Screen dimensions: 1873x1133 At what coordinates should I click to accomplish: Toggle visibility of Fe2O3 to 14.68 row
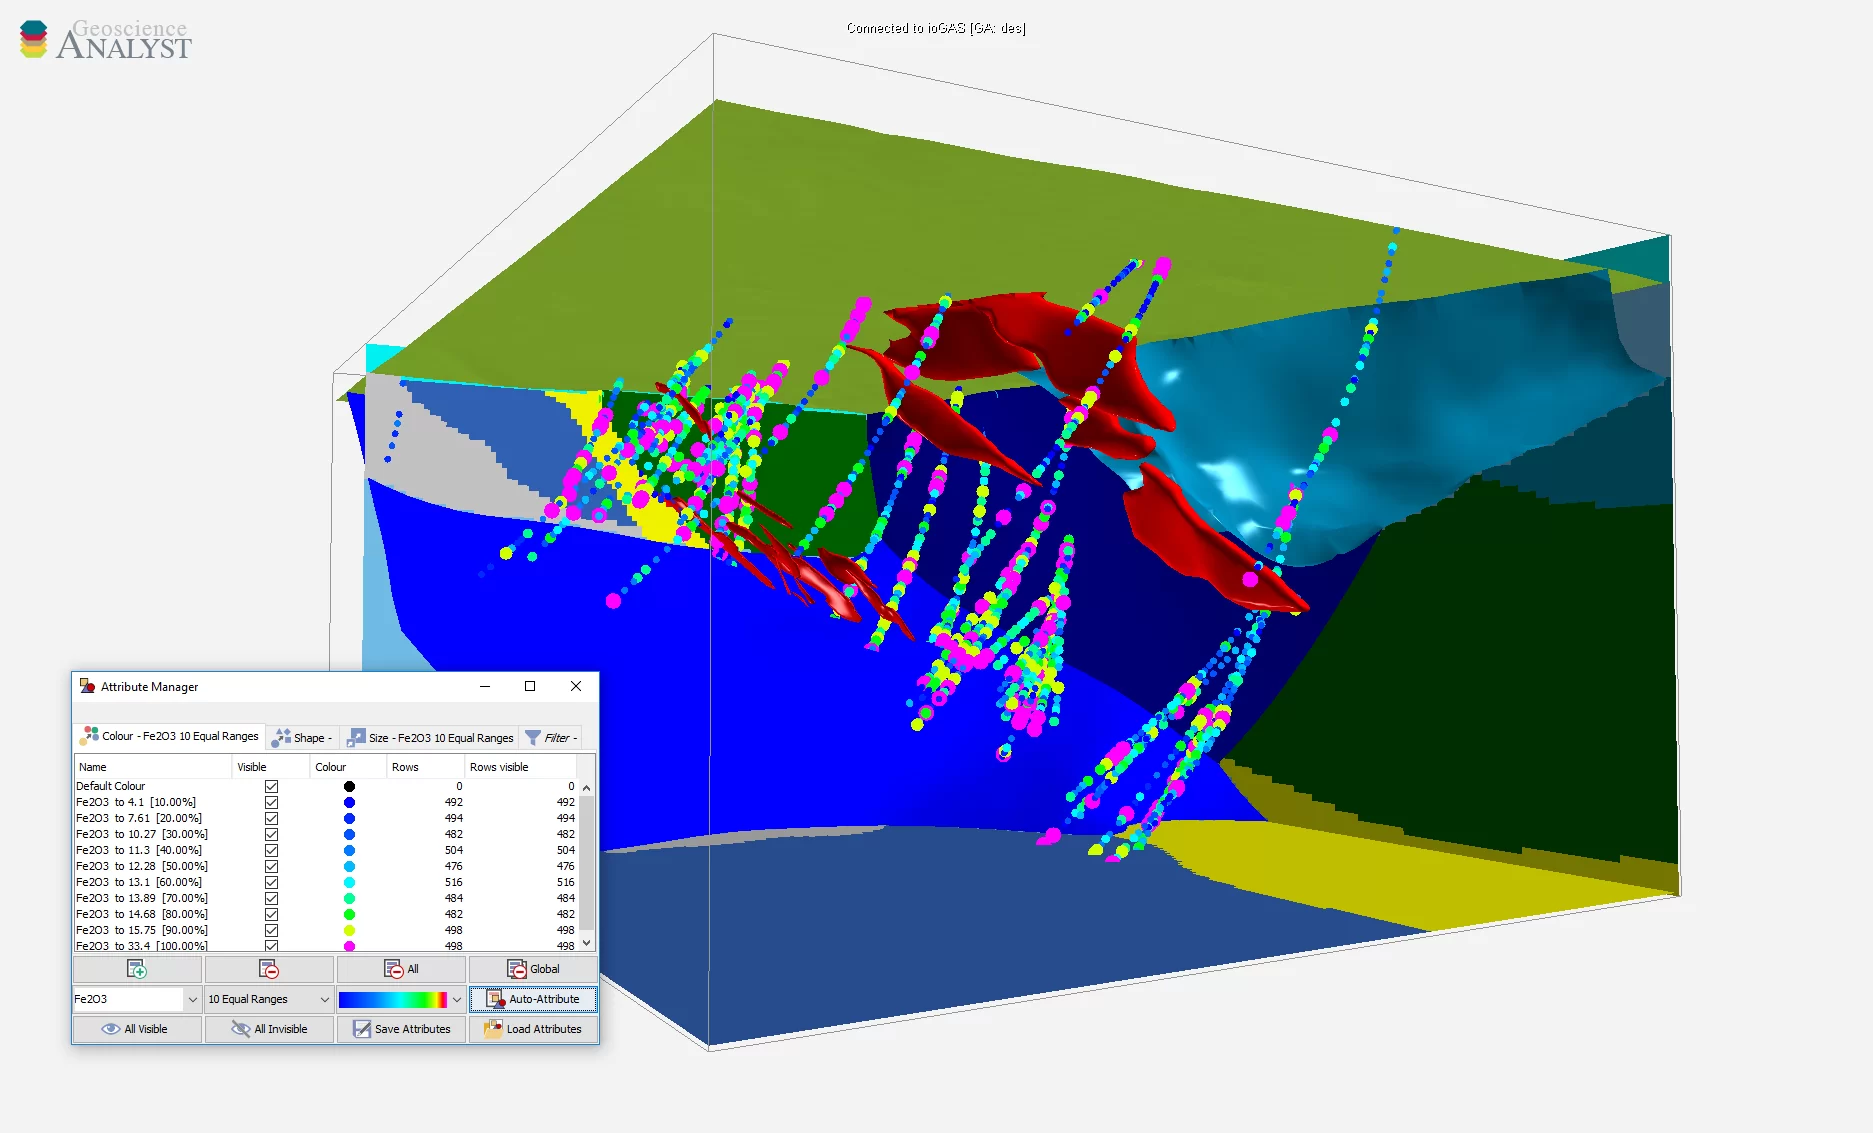[x=271, y=914]
